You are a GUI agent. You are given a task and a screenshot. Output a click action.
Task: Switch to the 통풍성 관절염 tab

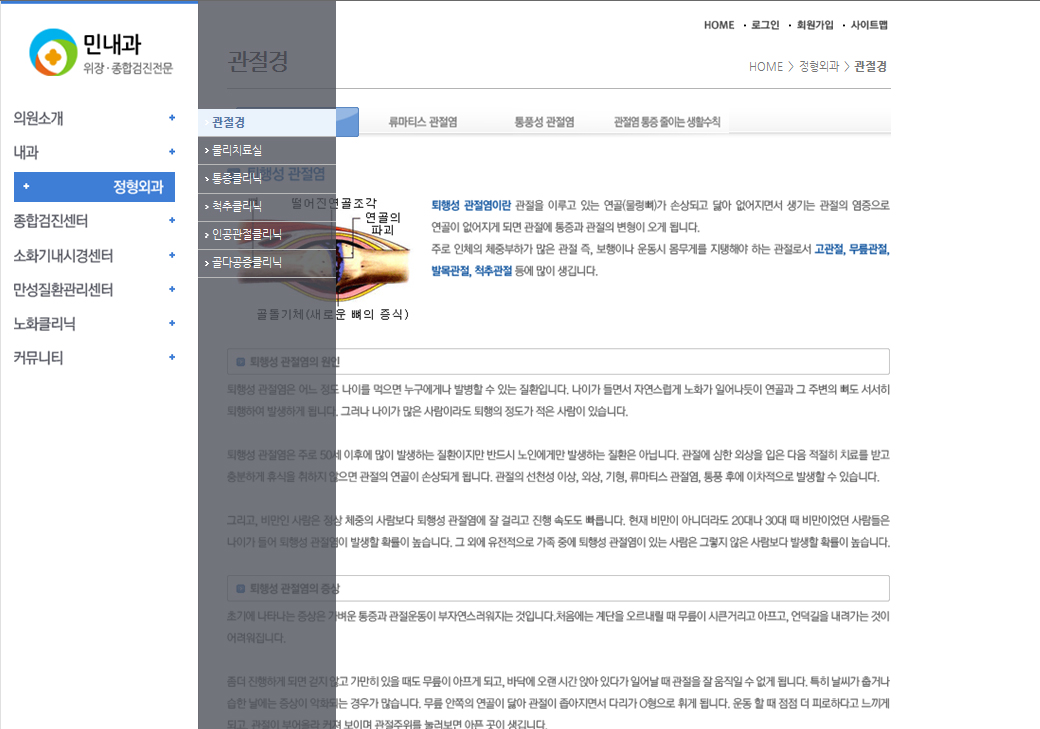[x=544, y=122]
